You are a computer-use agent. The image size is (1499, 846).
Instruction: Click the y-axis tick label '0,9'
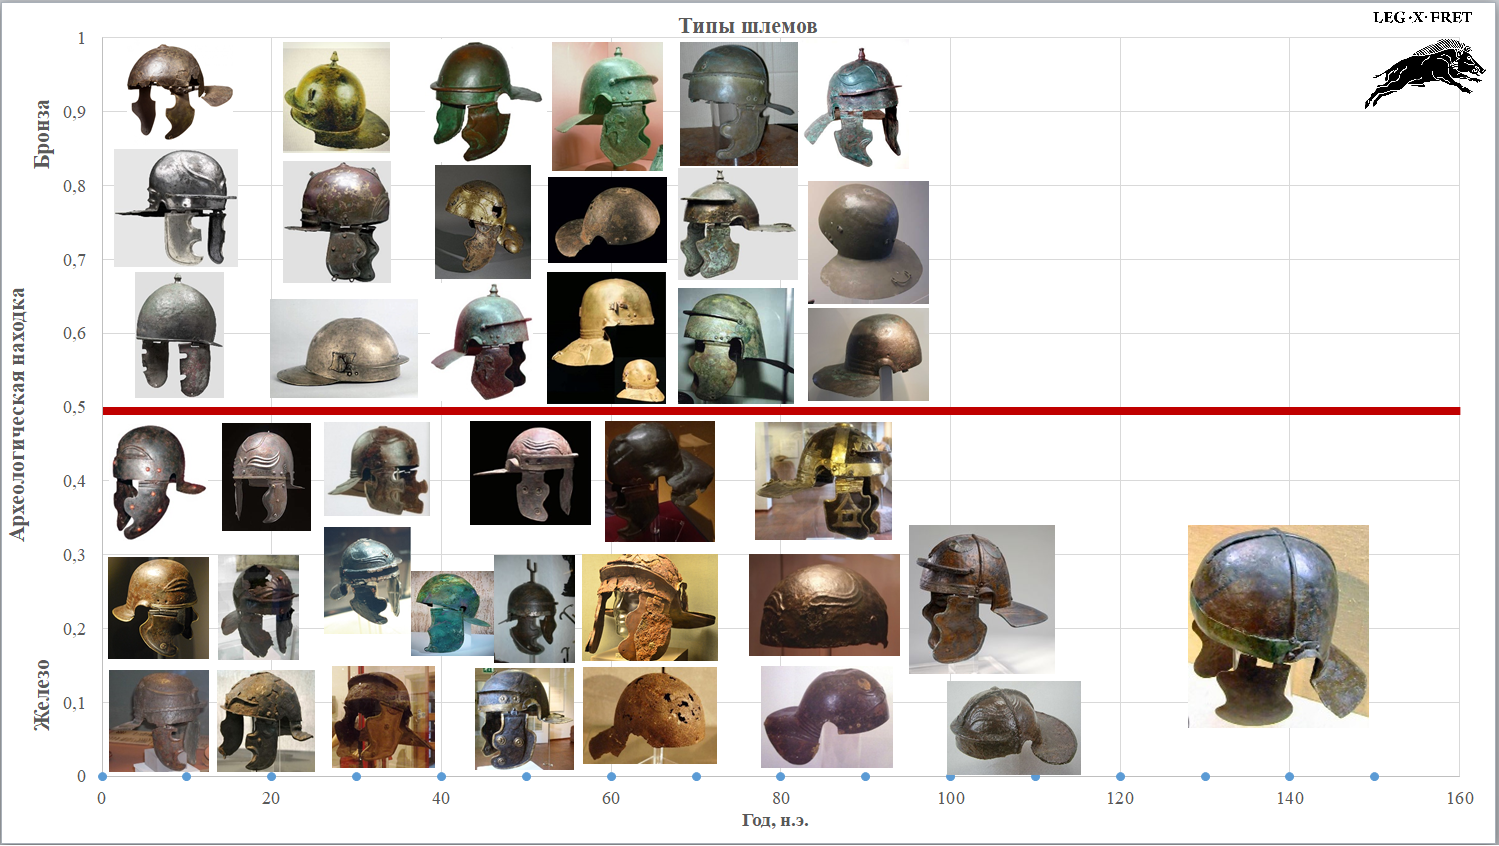(x=75, y=112)
